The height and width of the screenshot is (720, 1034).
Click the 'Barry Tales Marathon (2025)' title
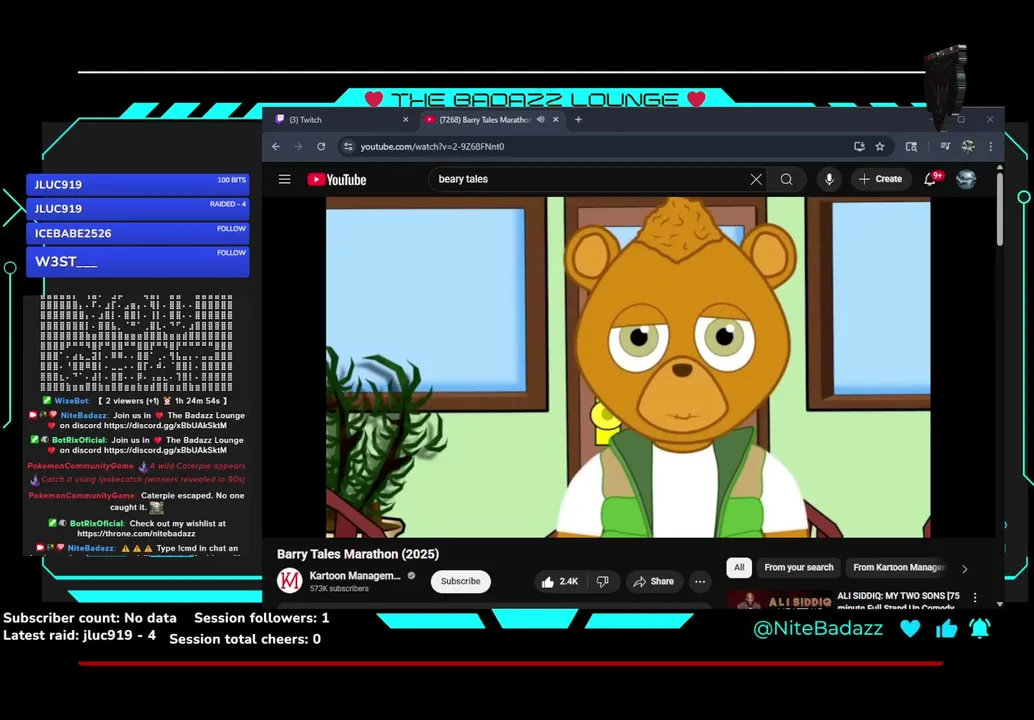tap(358, 554)
